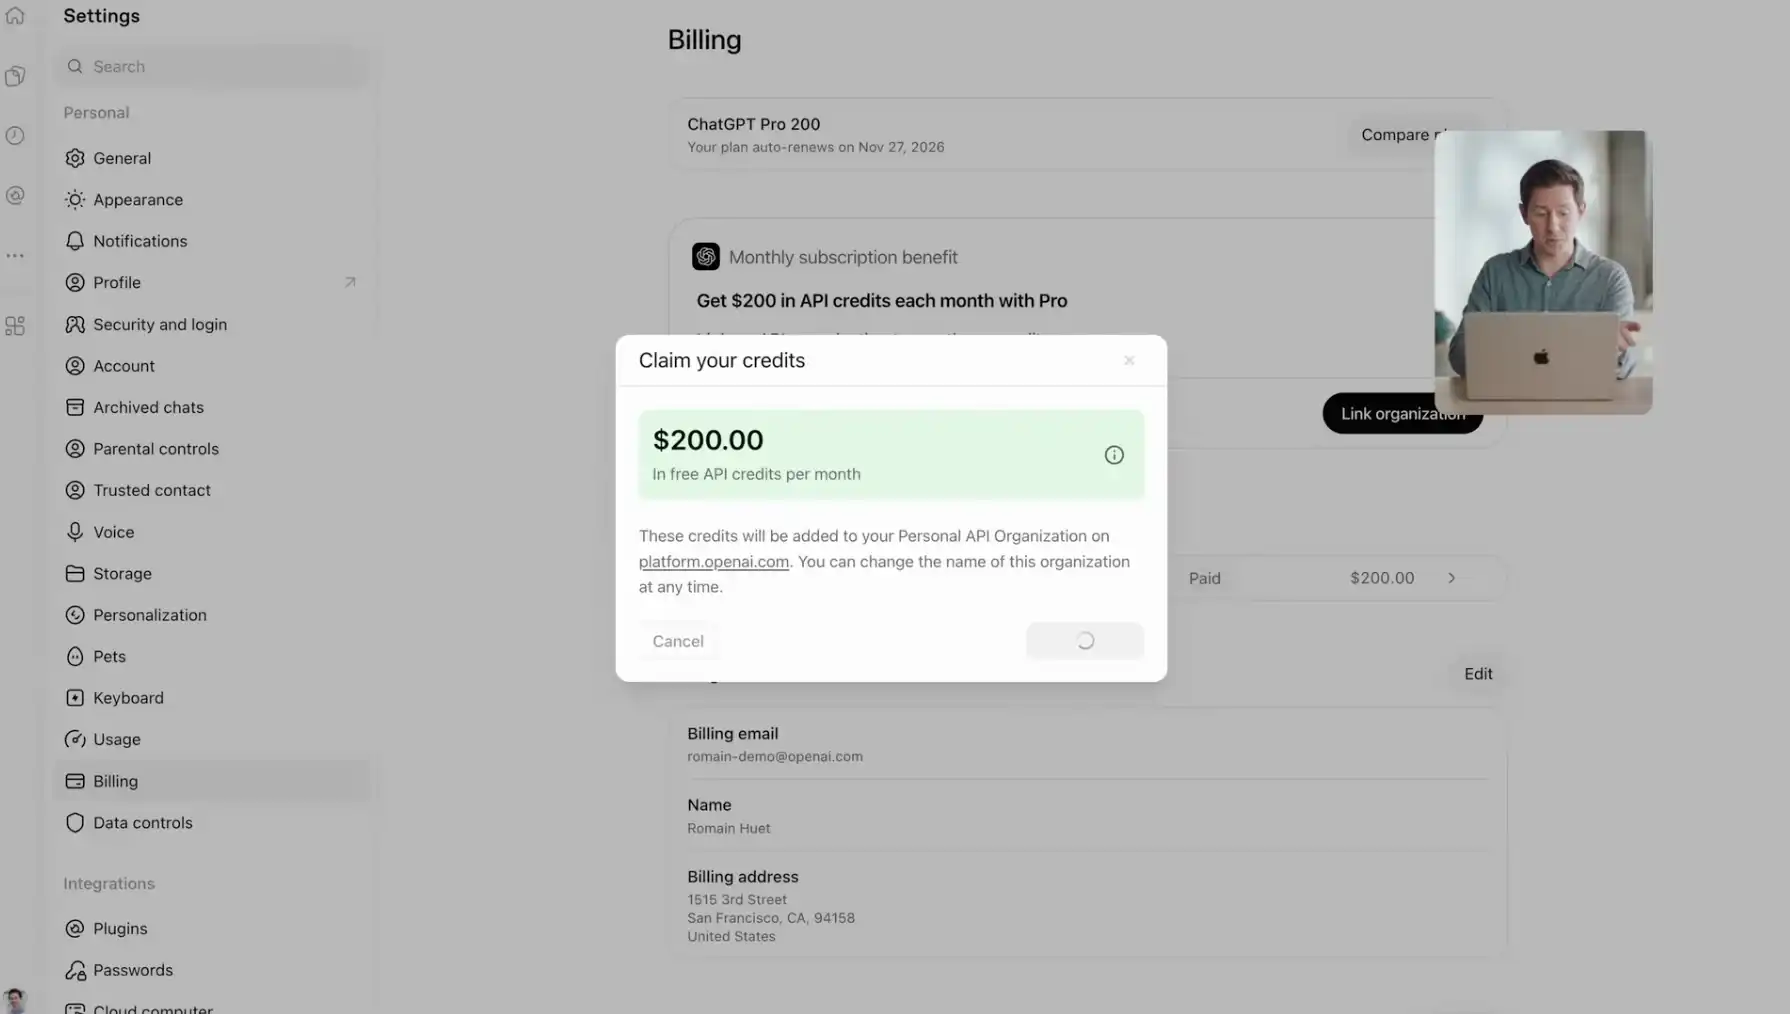Open the Profile external link arrow
Image resolution: width=1790 pixels, height=1014 pixels.
click(x=350, y=282)
